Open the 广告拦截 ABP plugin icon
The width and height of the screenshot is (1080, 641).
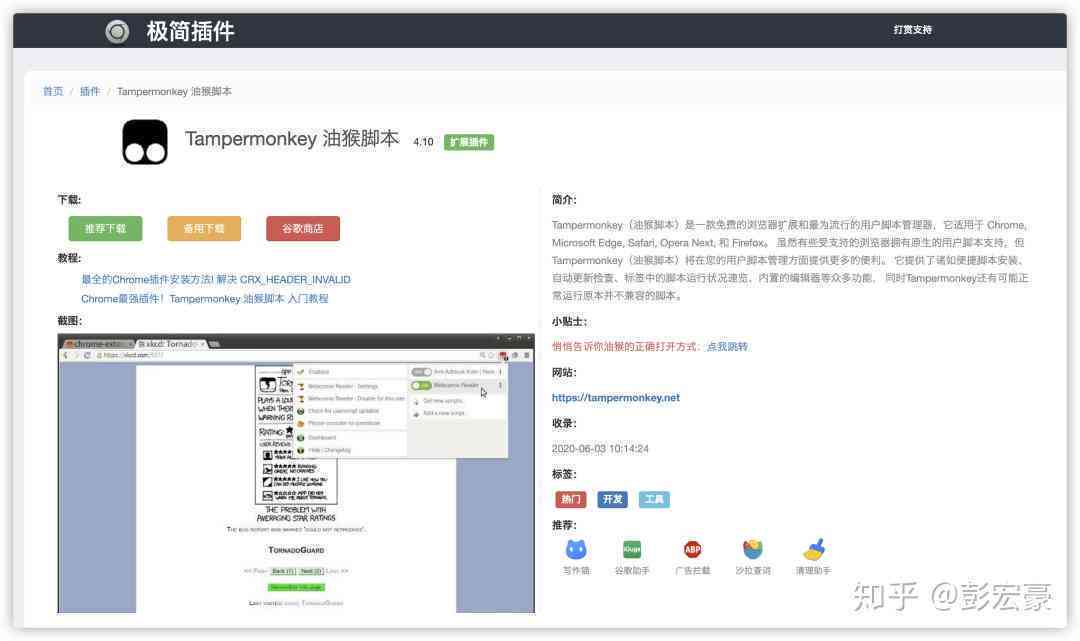[x=692, y=549]
